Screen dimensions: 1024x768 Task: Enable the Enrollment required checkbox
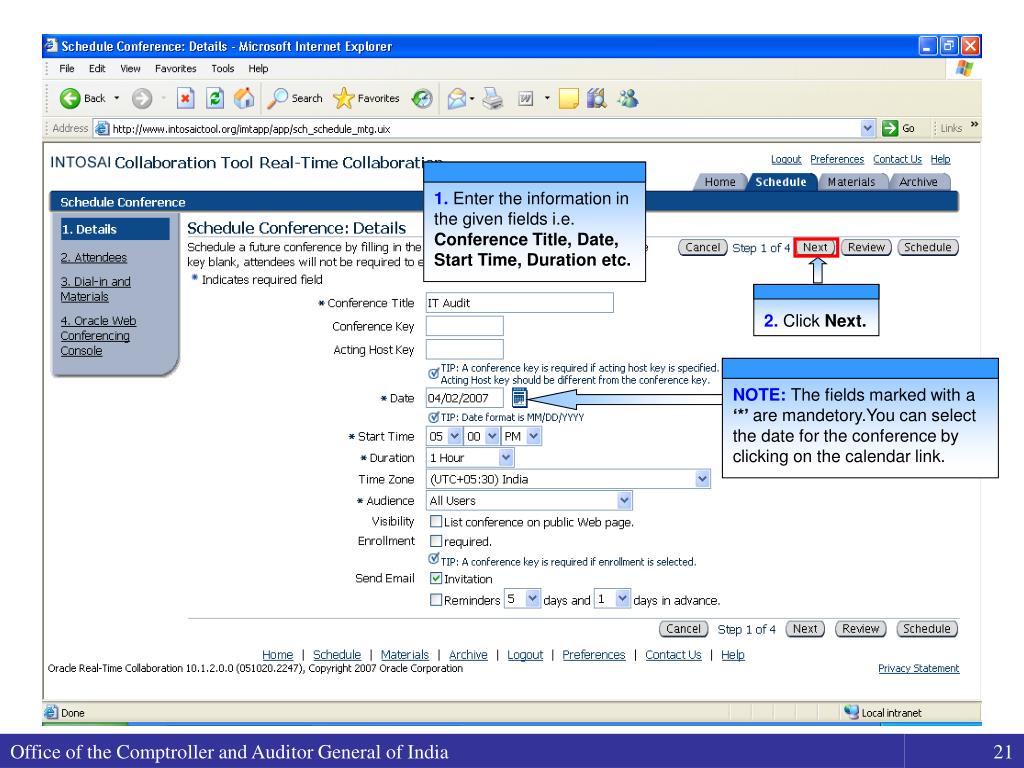pyautogui.click(x=436, y=541)
